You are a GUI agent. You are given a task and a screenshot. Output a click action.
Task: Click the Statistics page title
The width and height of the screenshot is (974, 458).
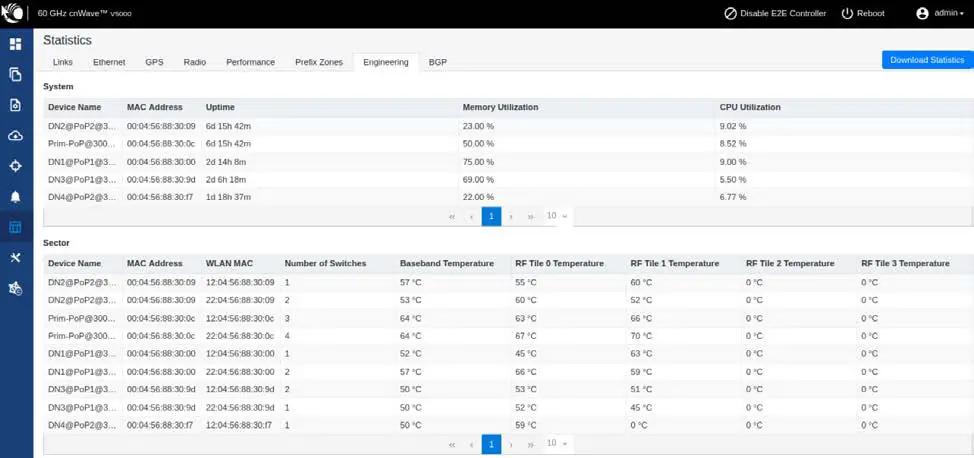point(67,40)
